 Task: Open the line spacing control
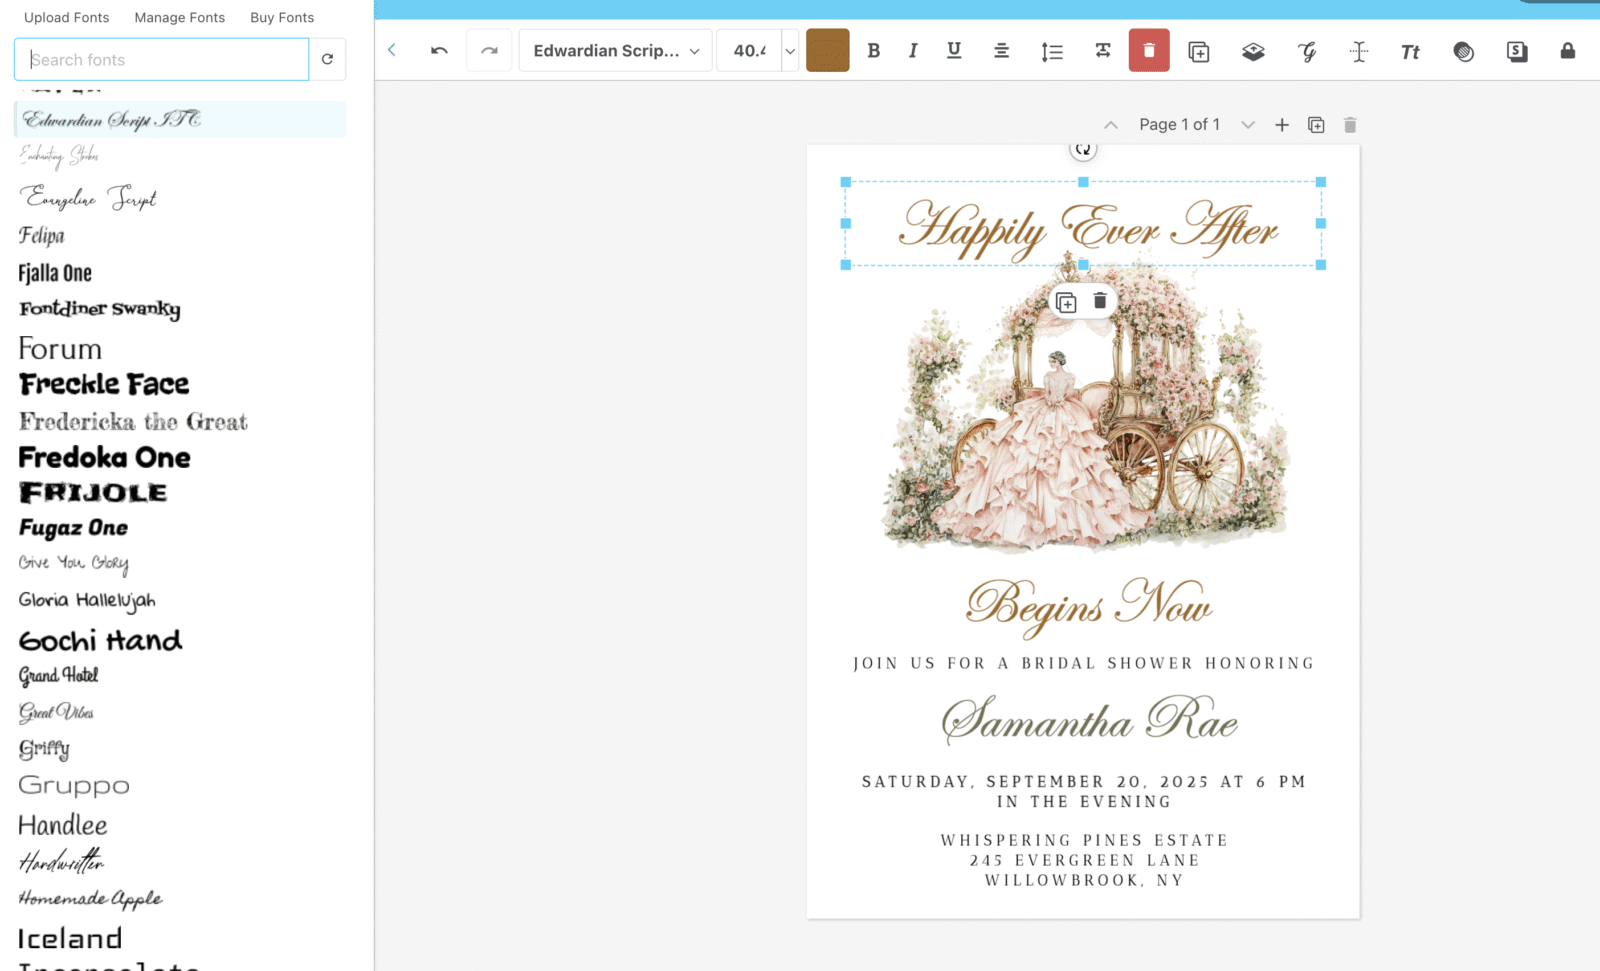click(1051, 50)
